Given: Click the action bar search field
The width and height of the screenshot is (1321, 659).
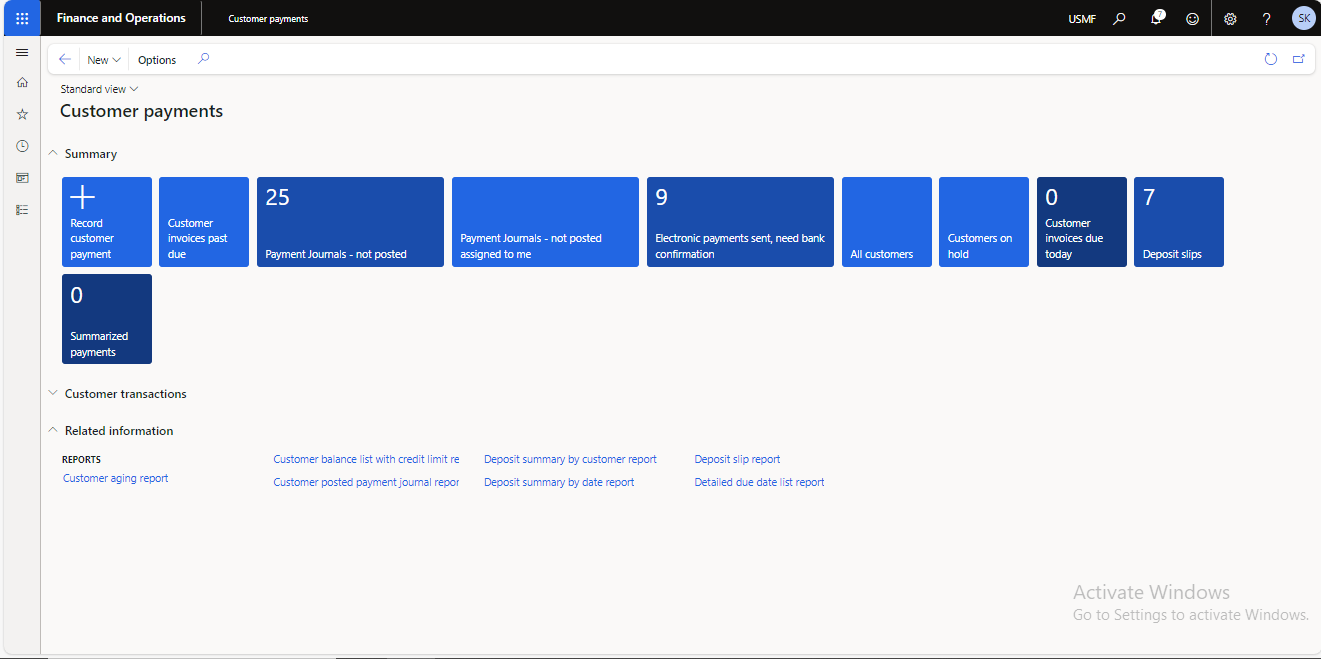Looking at the screenshot, I should (x=204, y=59).
